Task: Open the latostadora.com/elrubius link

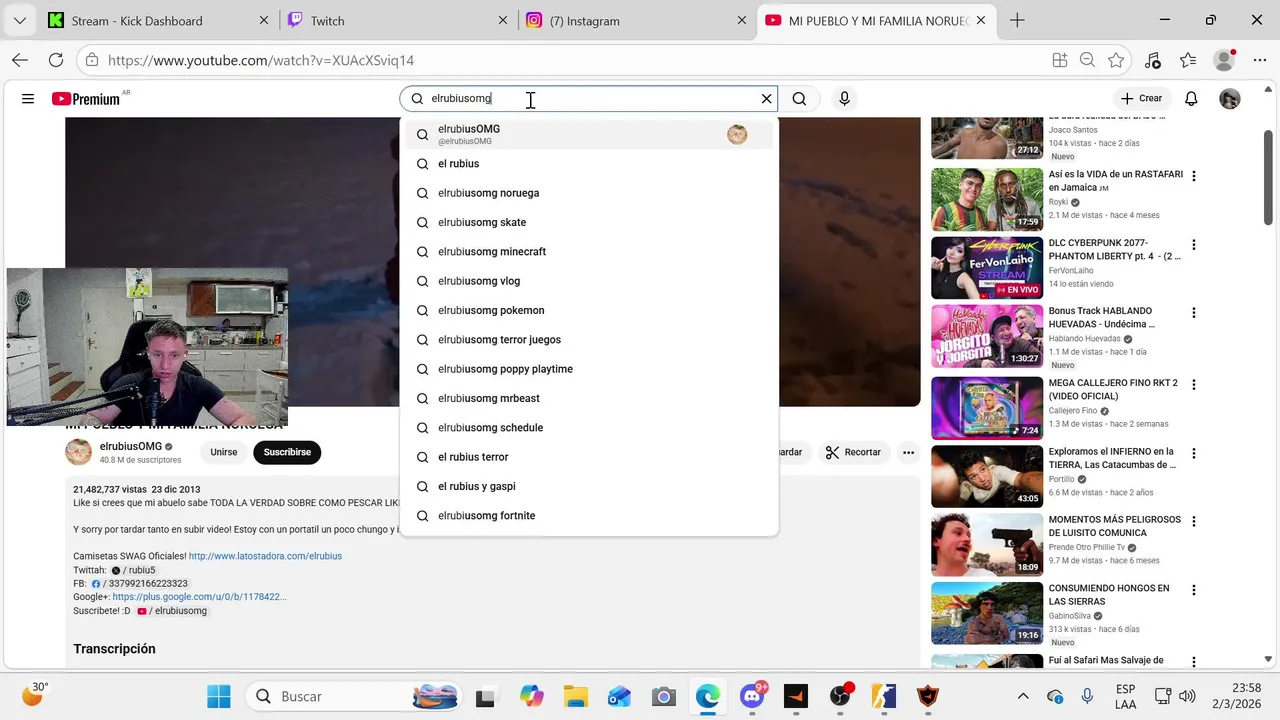Action: point(265,556)
